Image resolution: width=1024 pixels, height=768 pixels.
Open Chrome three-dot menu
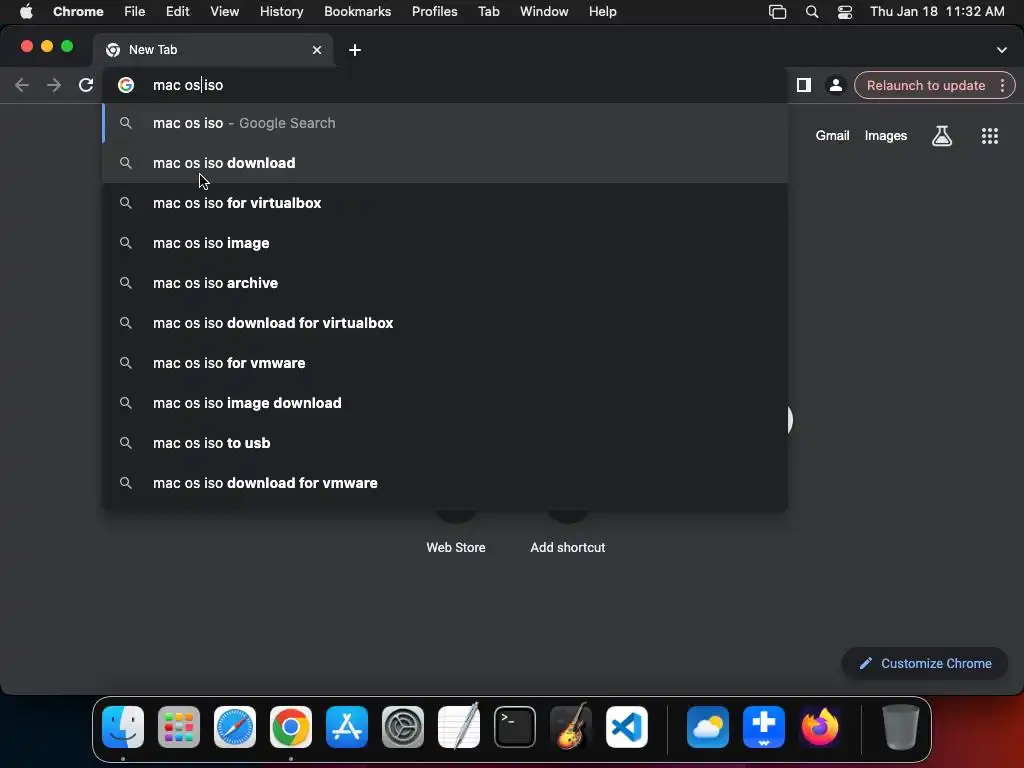[x=1002, y=85]
